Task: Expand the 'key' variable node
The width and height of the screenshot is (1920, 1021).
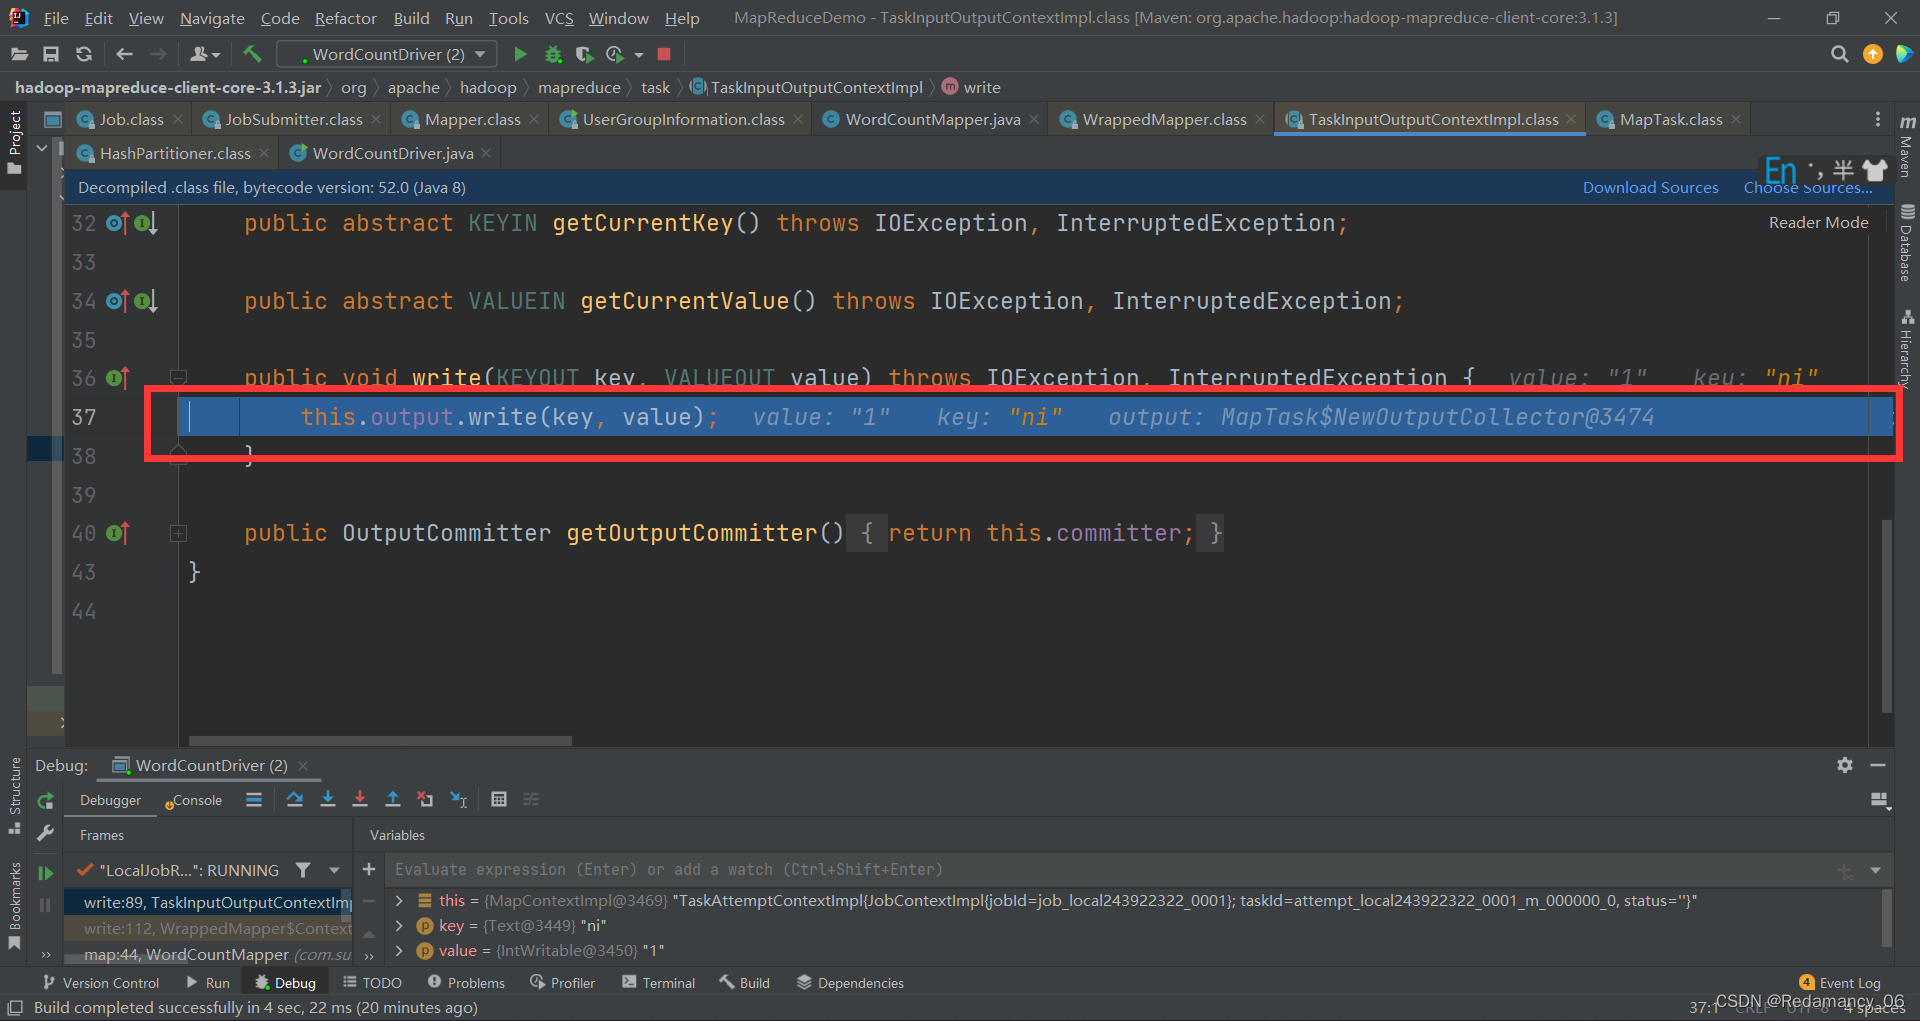Action: (x=399, y=926)
